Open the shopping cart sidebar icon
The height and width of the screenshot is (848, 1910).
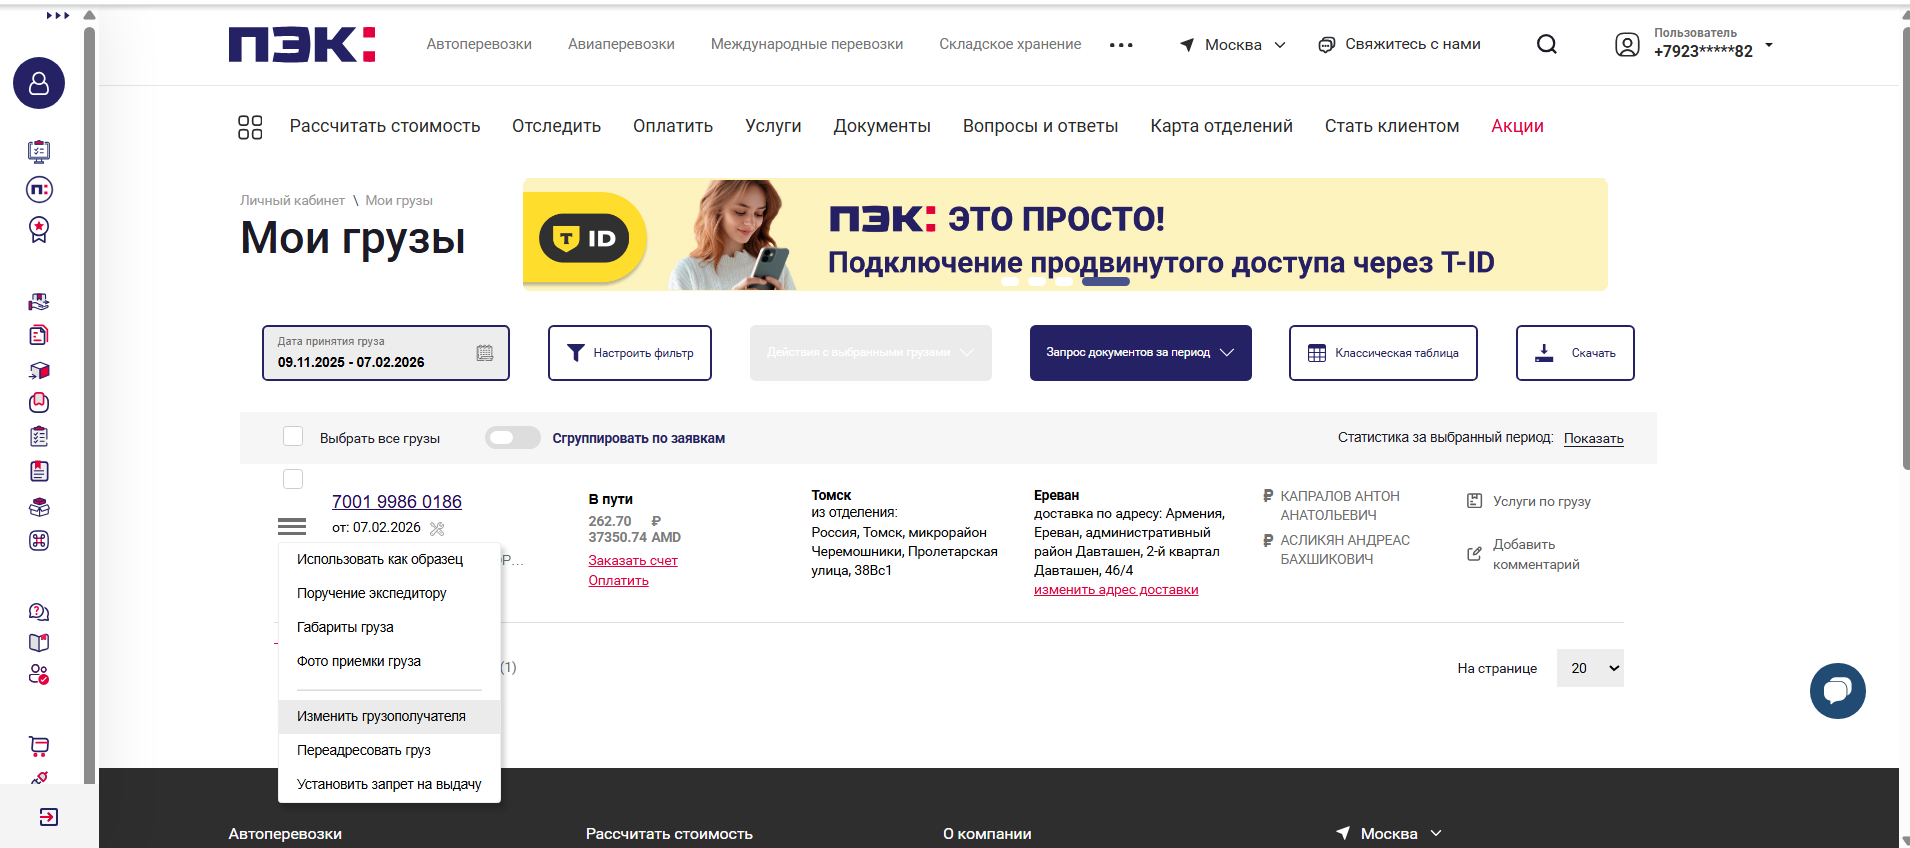click(x=39, y=746)
